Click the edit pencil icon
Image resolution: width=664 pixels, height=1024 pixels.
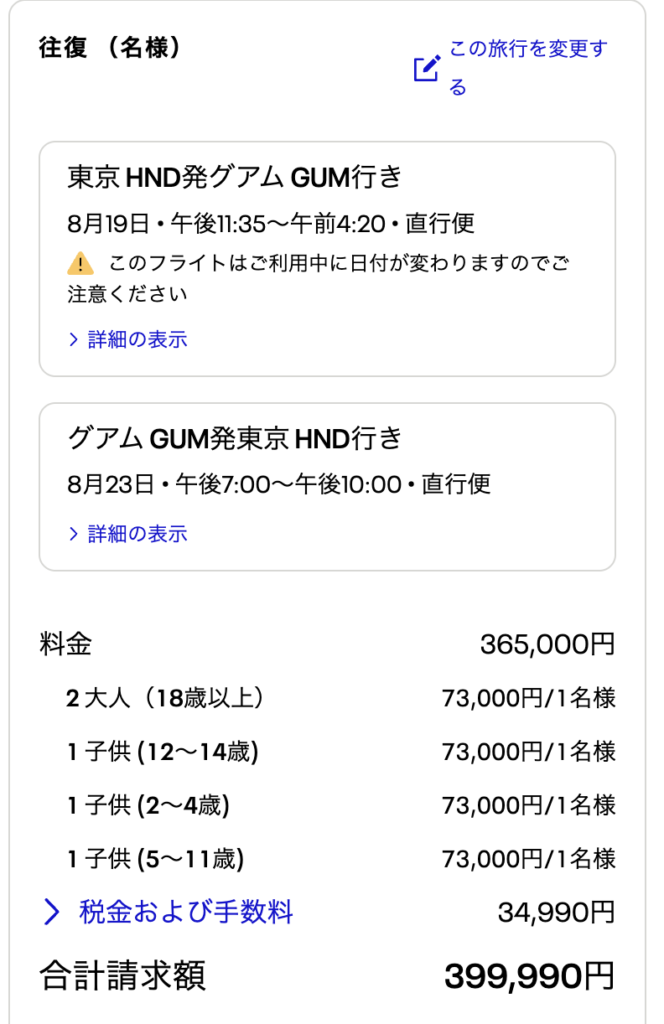(x=427, y=68)
